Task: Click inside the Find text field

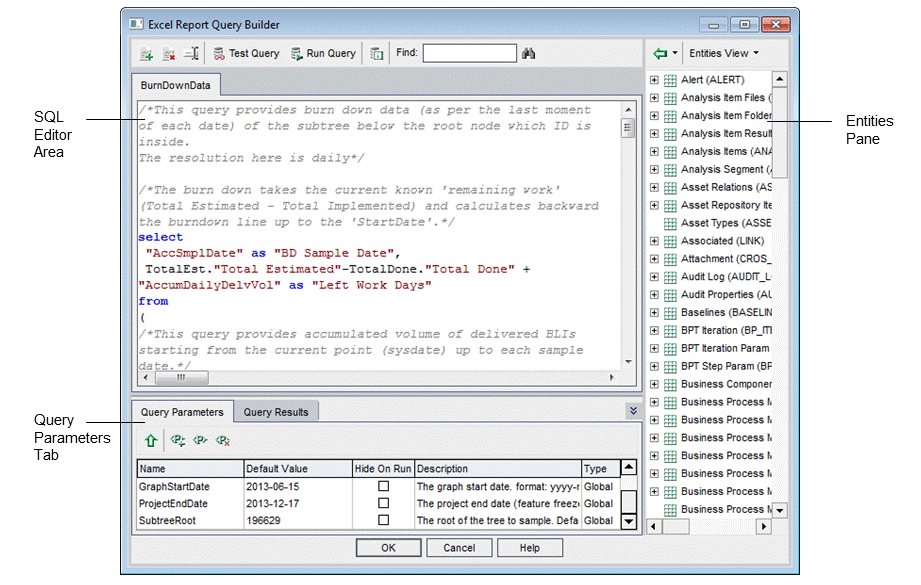Action: click(469, 54)
